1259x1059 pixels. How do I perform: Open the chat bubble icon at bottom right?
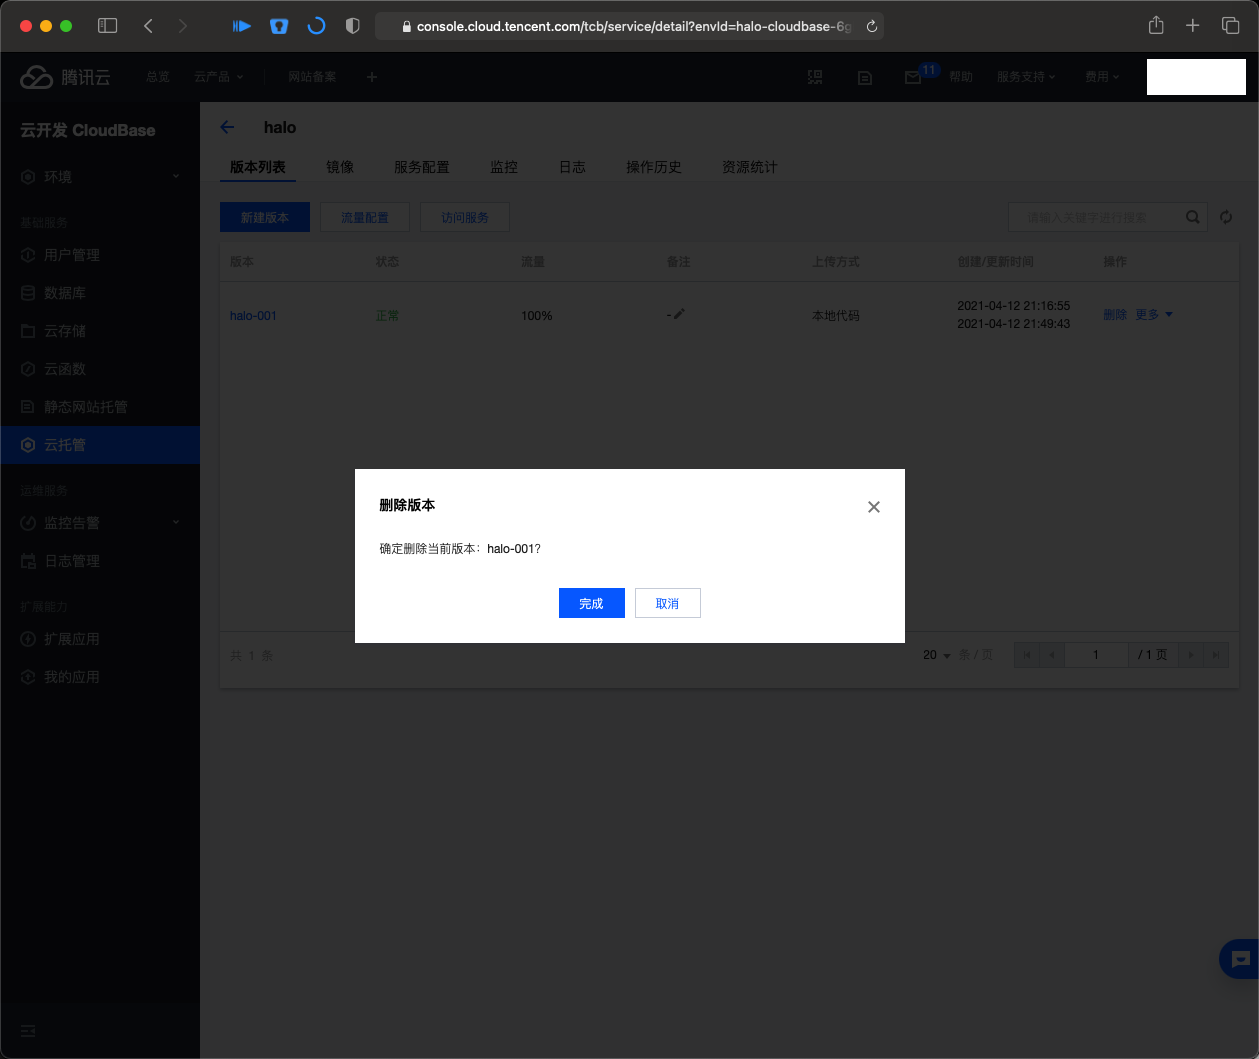point(1240,959)
